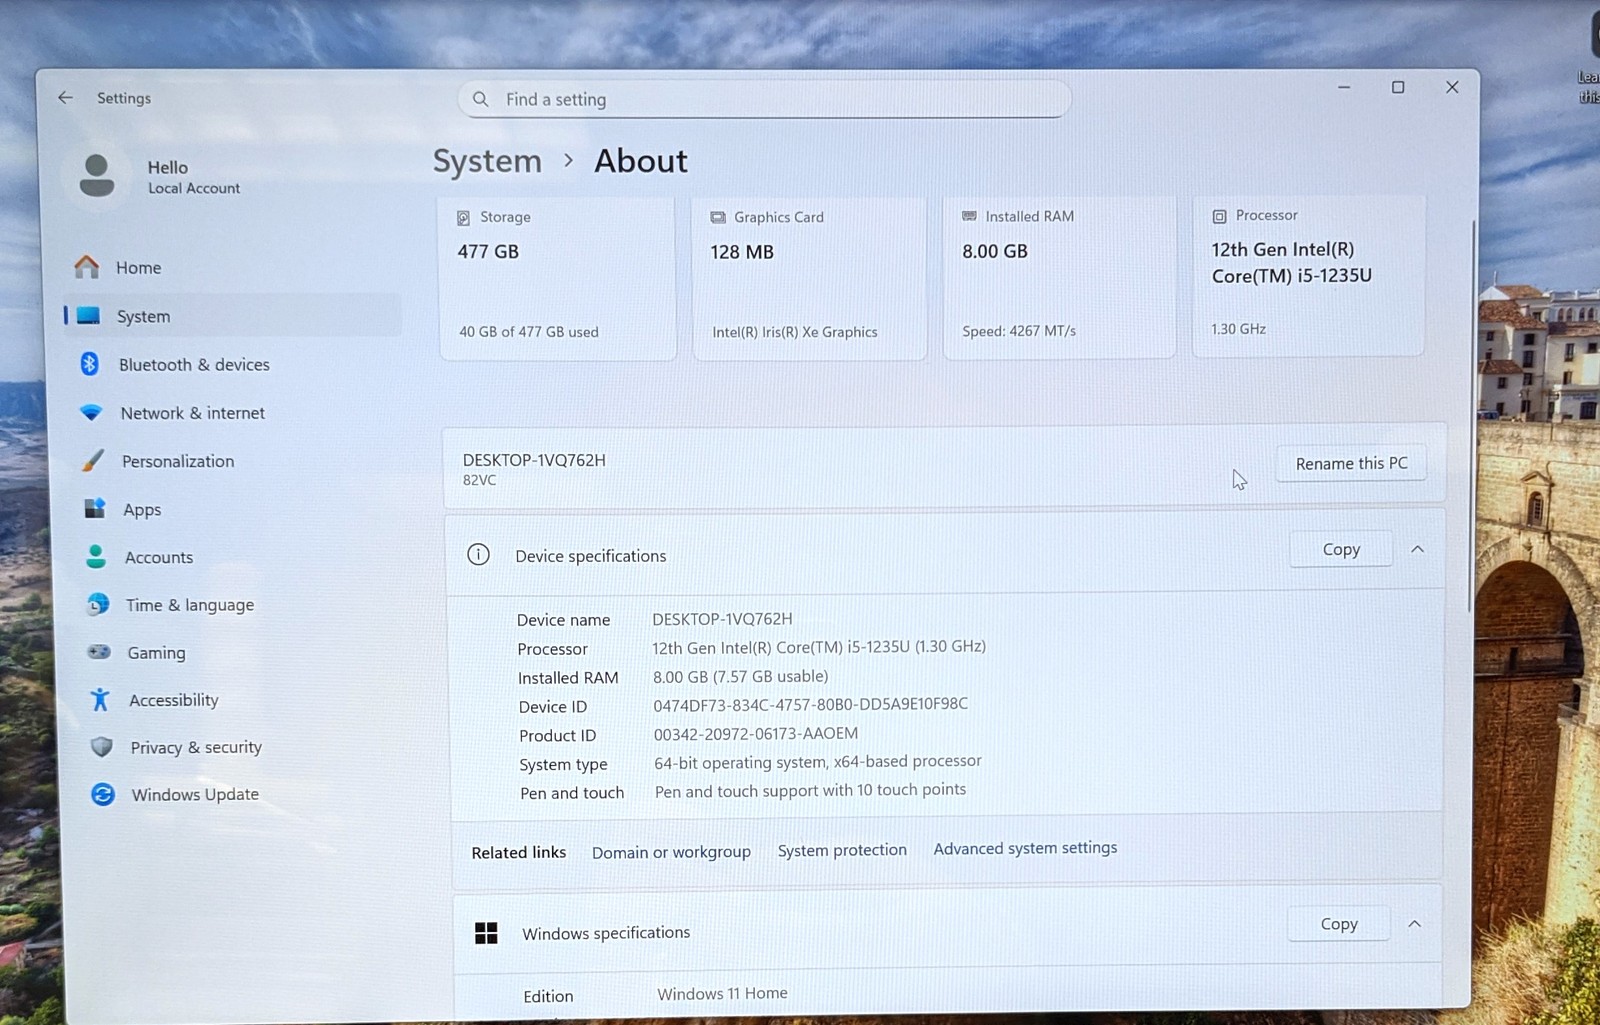Image resolution: width=1600 pixels, height=1025 pixels.
Task: Click the Privacy shield icon
Action: 101,747
